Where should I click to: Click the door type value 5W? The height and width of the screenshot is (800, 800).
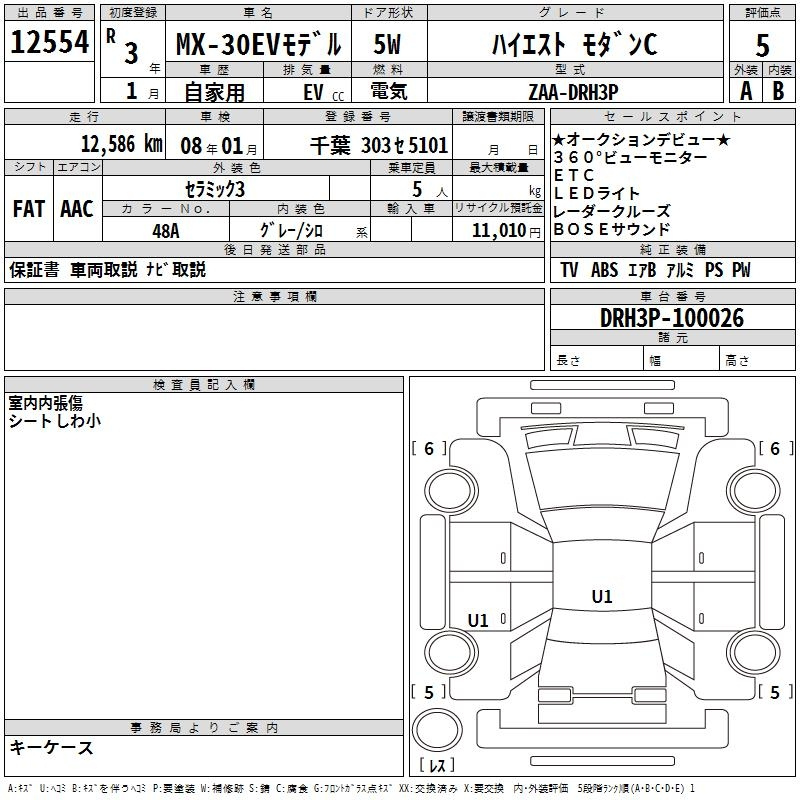pyautogui.click(x=387, y=44)
